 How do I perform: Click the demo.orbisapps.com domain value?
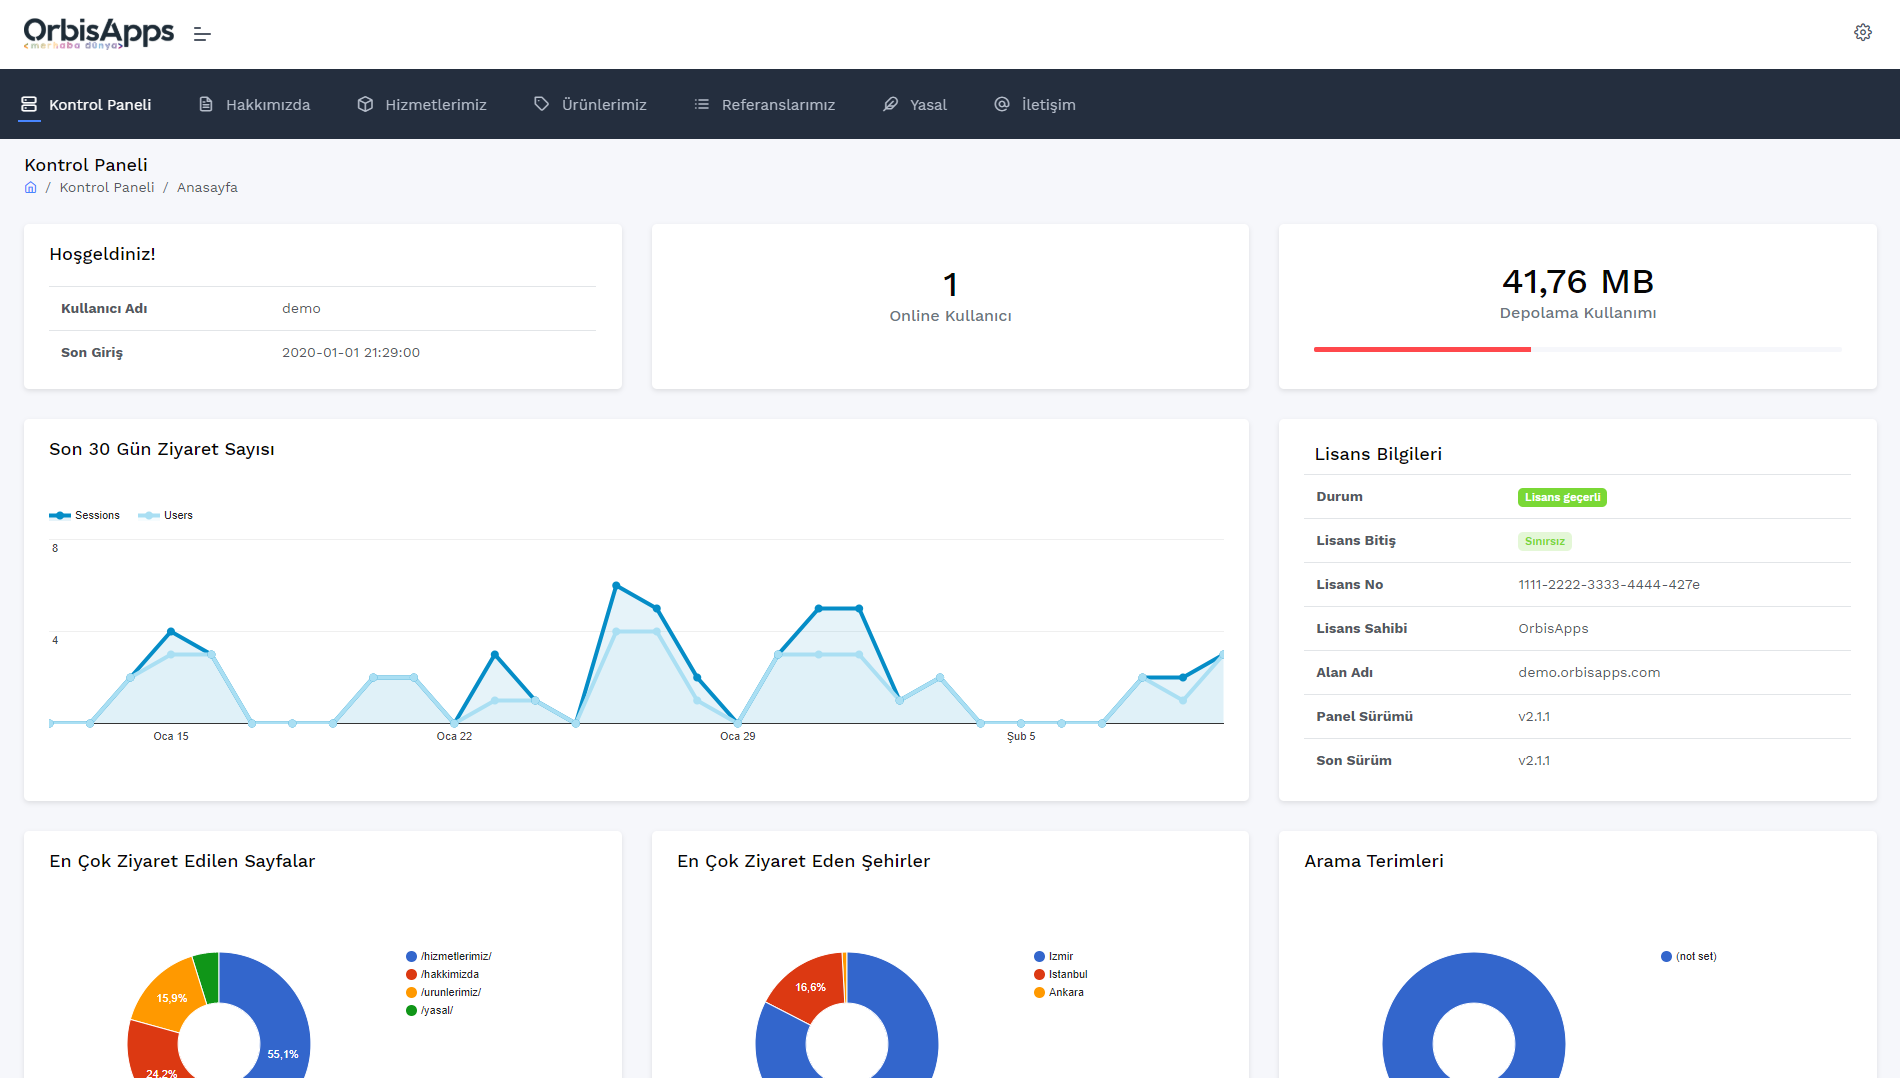[1589, 672]
